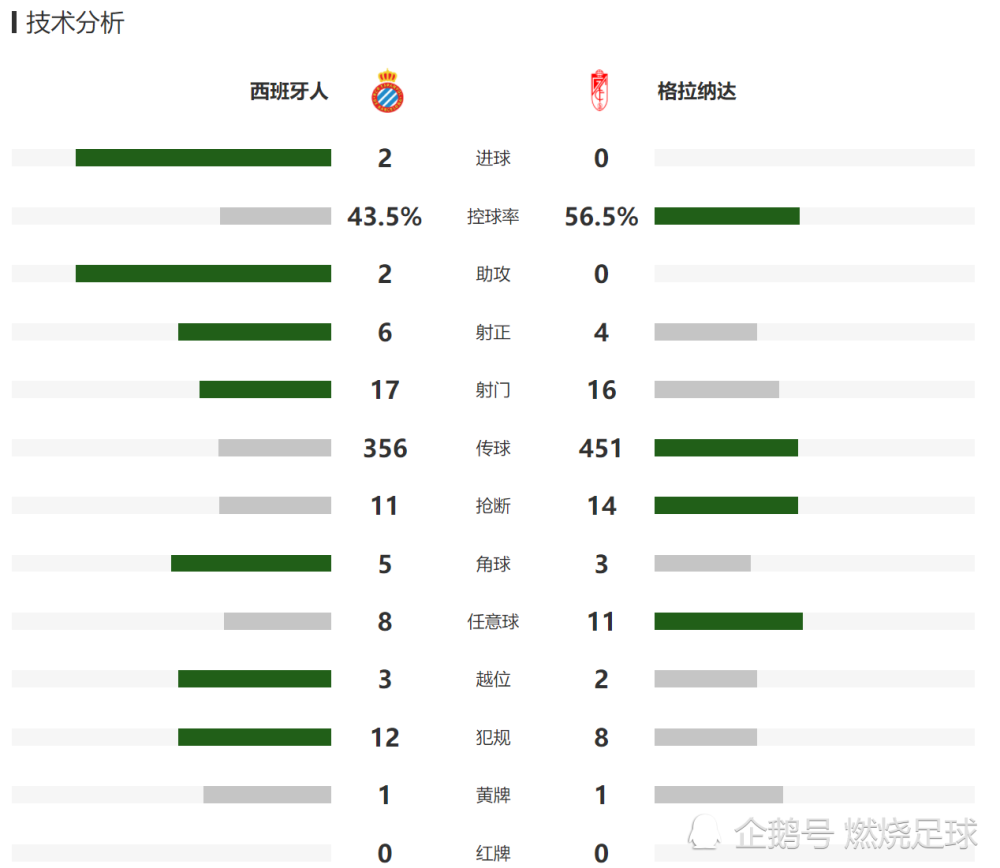The width and height of the screenshot is (1000, 868).
Task: Click the Granada team crest icon
Action: point(599,91)
